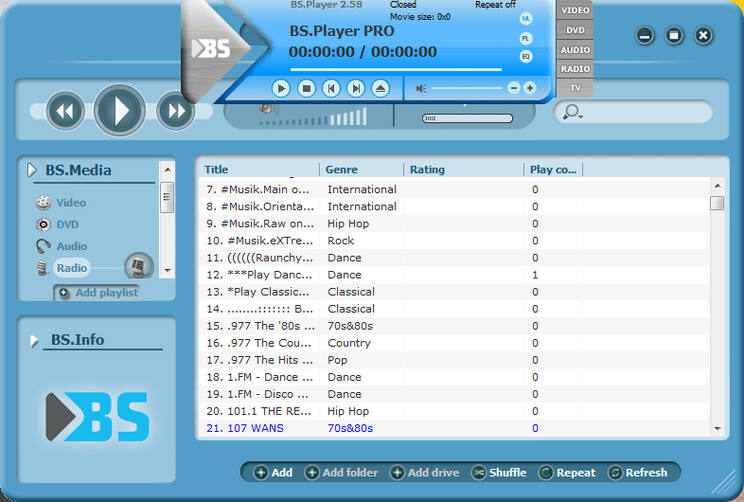Sort by the Title column header

[x=216, y=169]
